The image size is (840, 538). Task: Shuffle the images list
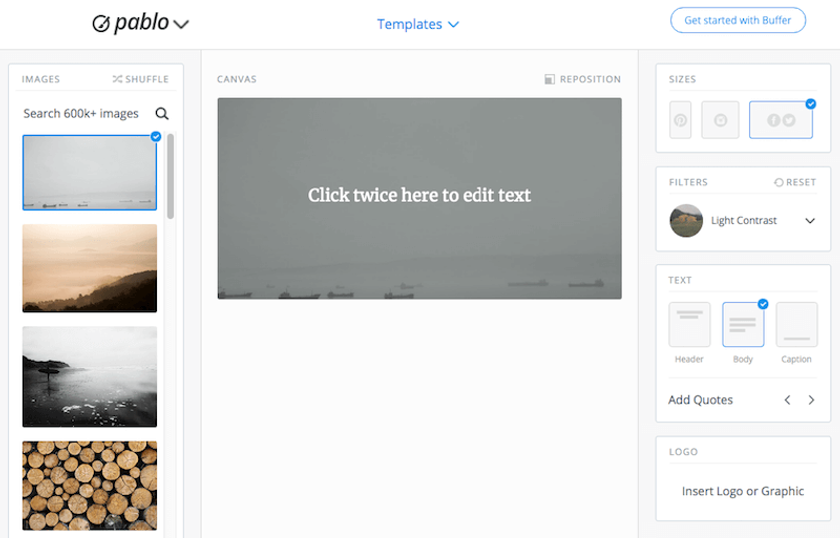(x=140, y=79)
